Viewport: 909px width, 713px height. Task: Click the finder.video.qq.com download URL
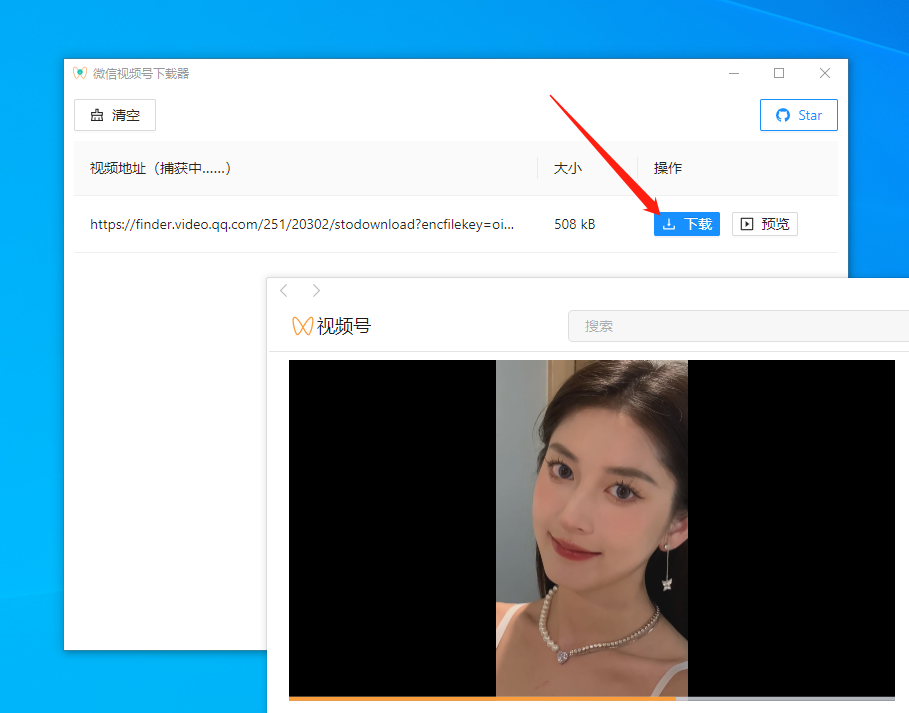pyautogui.click(x=301, y=224)
